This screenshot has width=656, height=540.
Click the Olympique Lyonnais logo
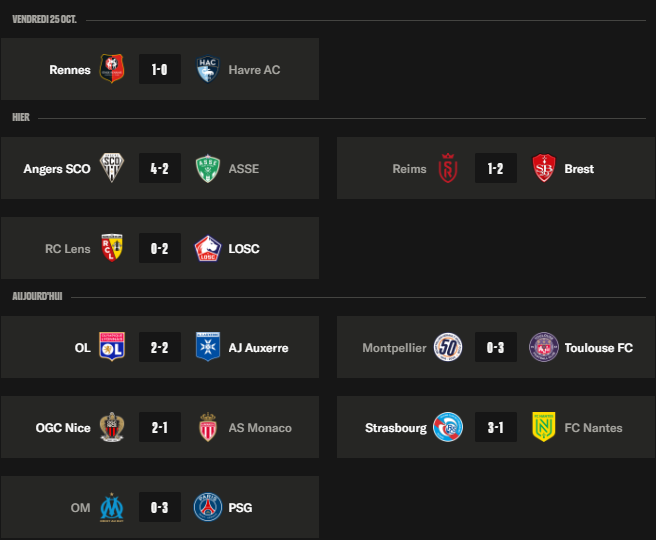pyautogui.click(x=112, y=347)
